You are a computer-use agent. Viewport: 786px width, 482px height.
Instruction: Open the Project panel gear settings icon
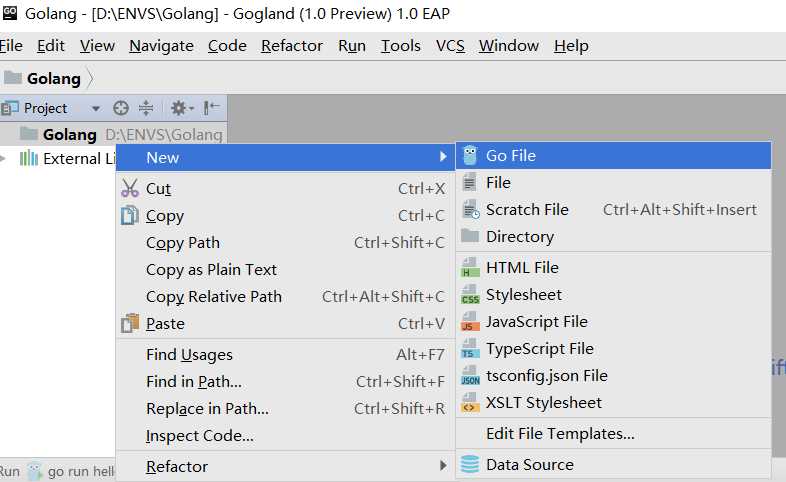pyautogui.click(x=181, y=108)
